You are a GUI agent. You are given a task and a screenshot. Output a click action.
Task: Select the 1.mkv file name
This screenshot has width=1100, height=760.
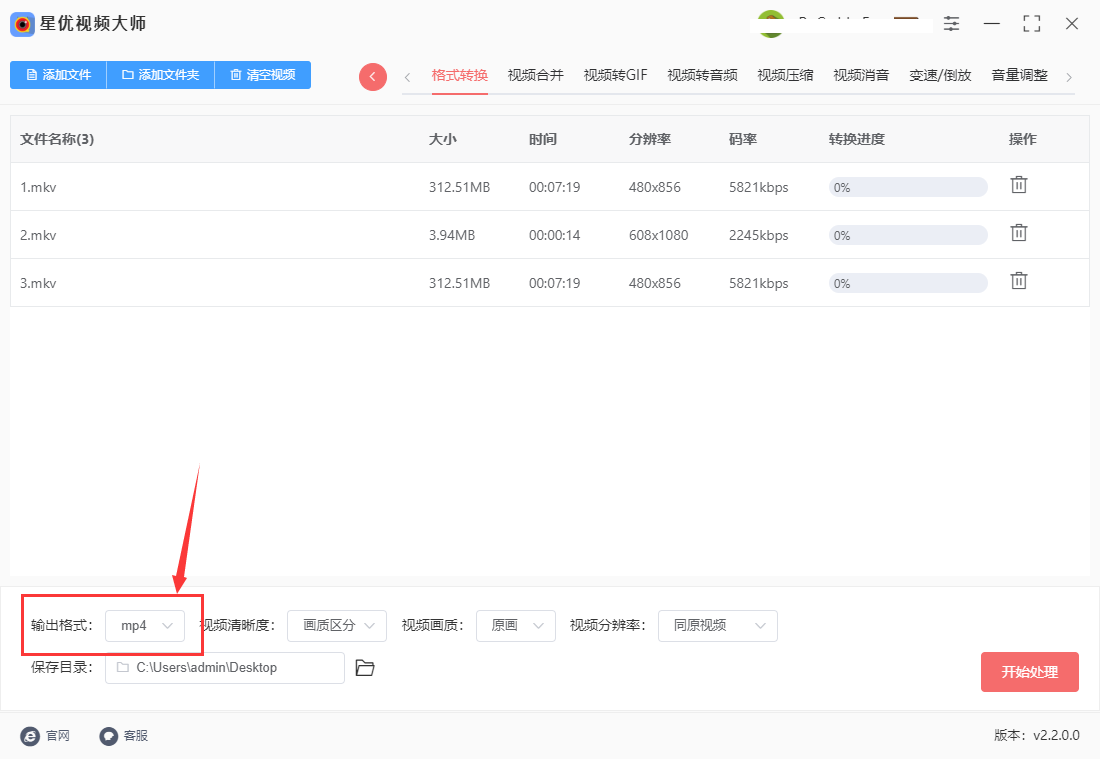point(38,187)
